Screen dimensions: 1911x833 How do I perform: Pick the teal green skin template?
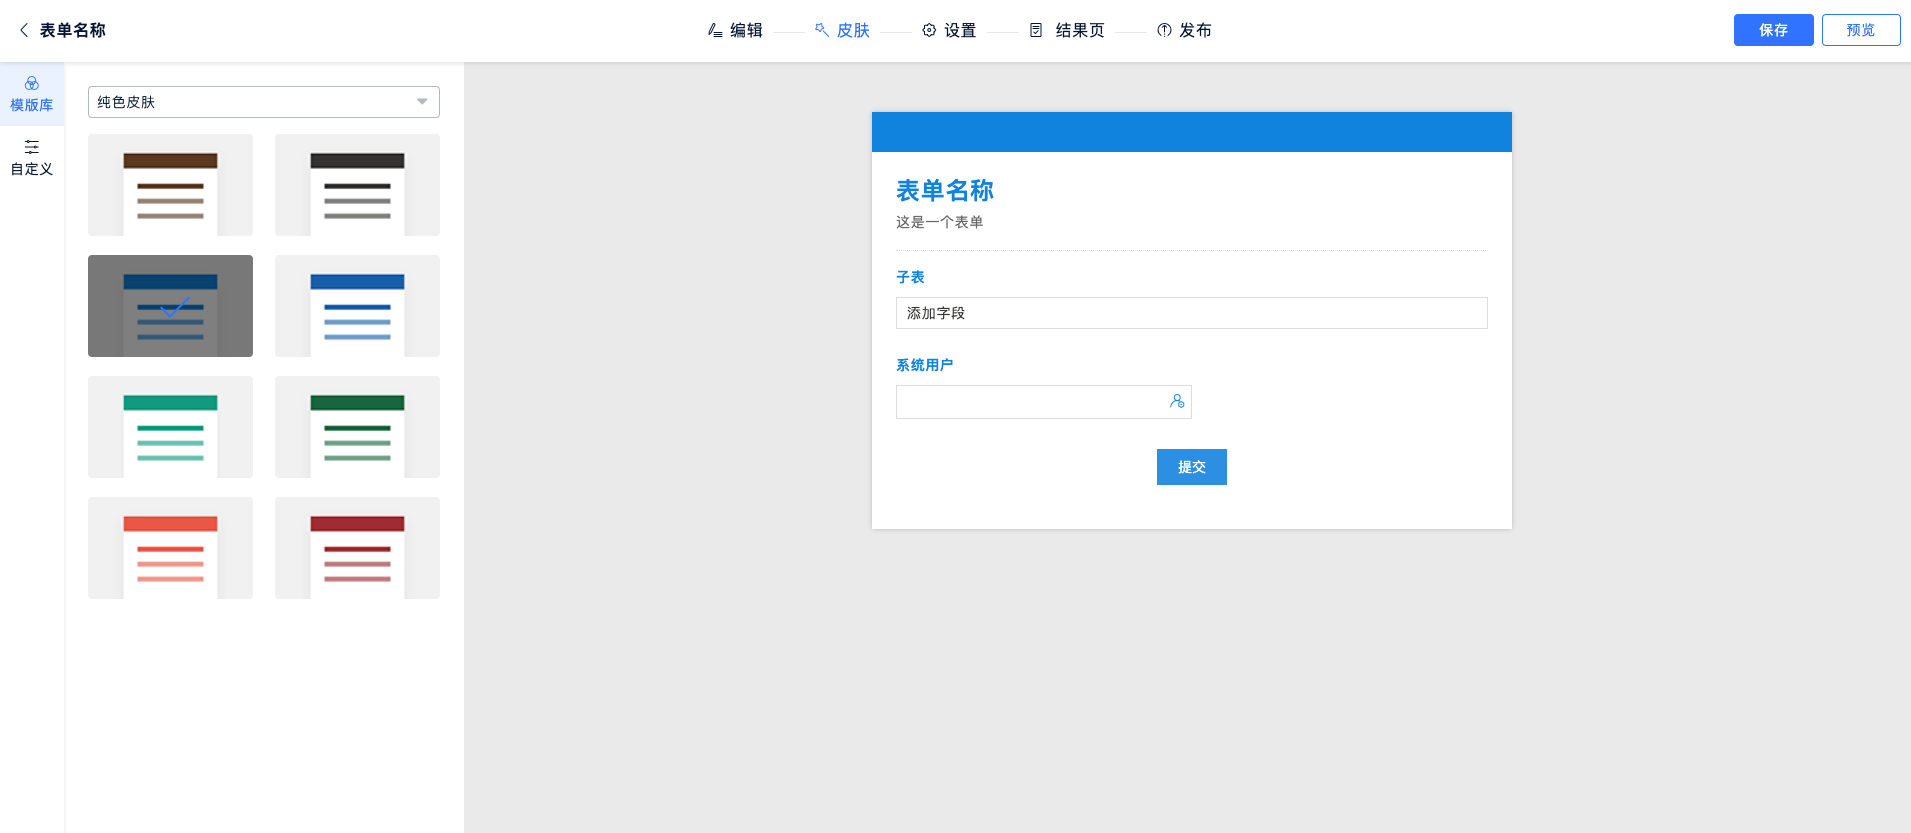pos(170,427)
